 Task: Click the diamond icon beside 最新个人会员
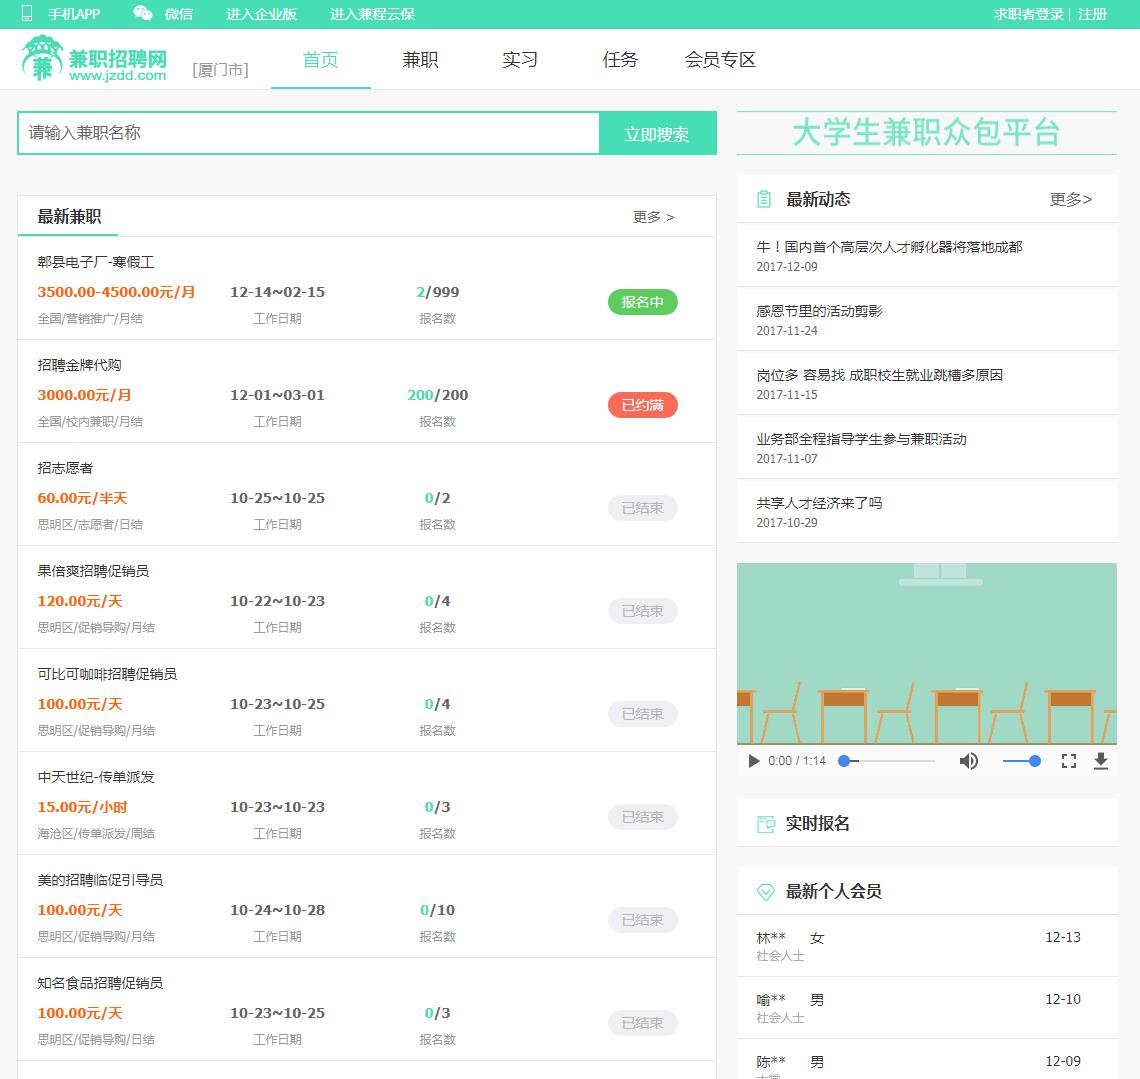click(766, 891)
